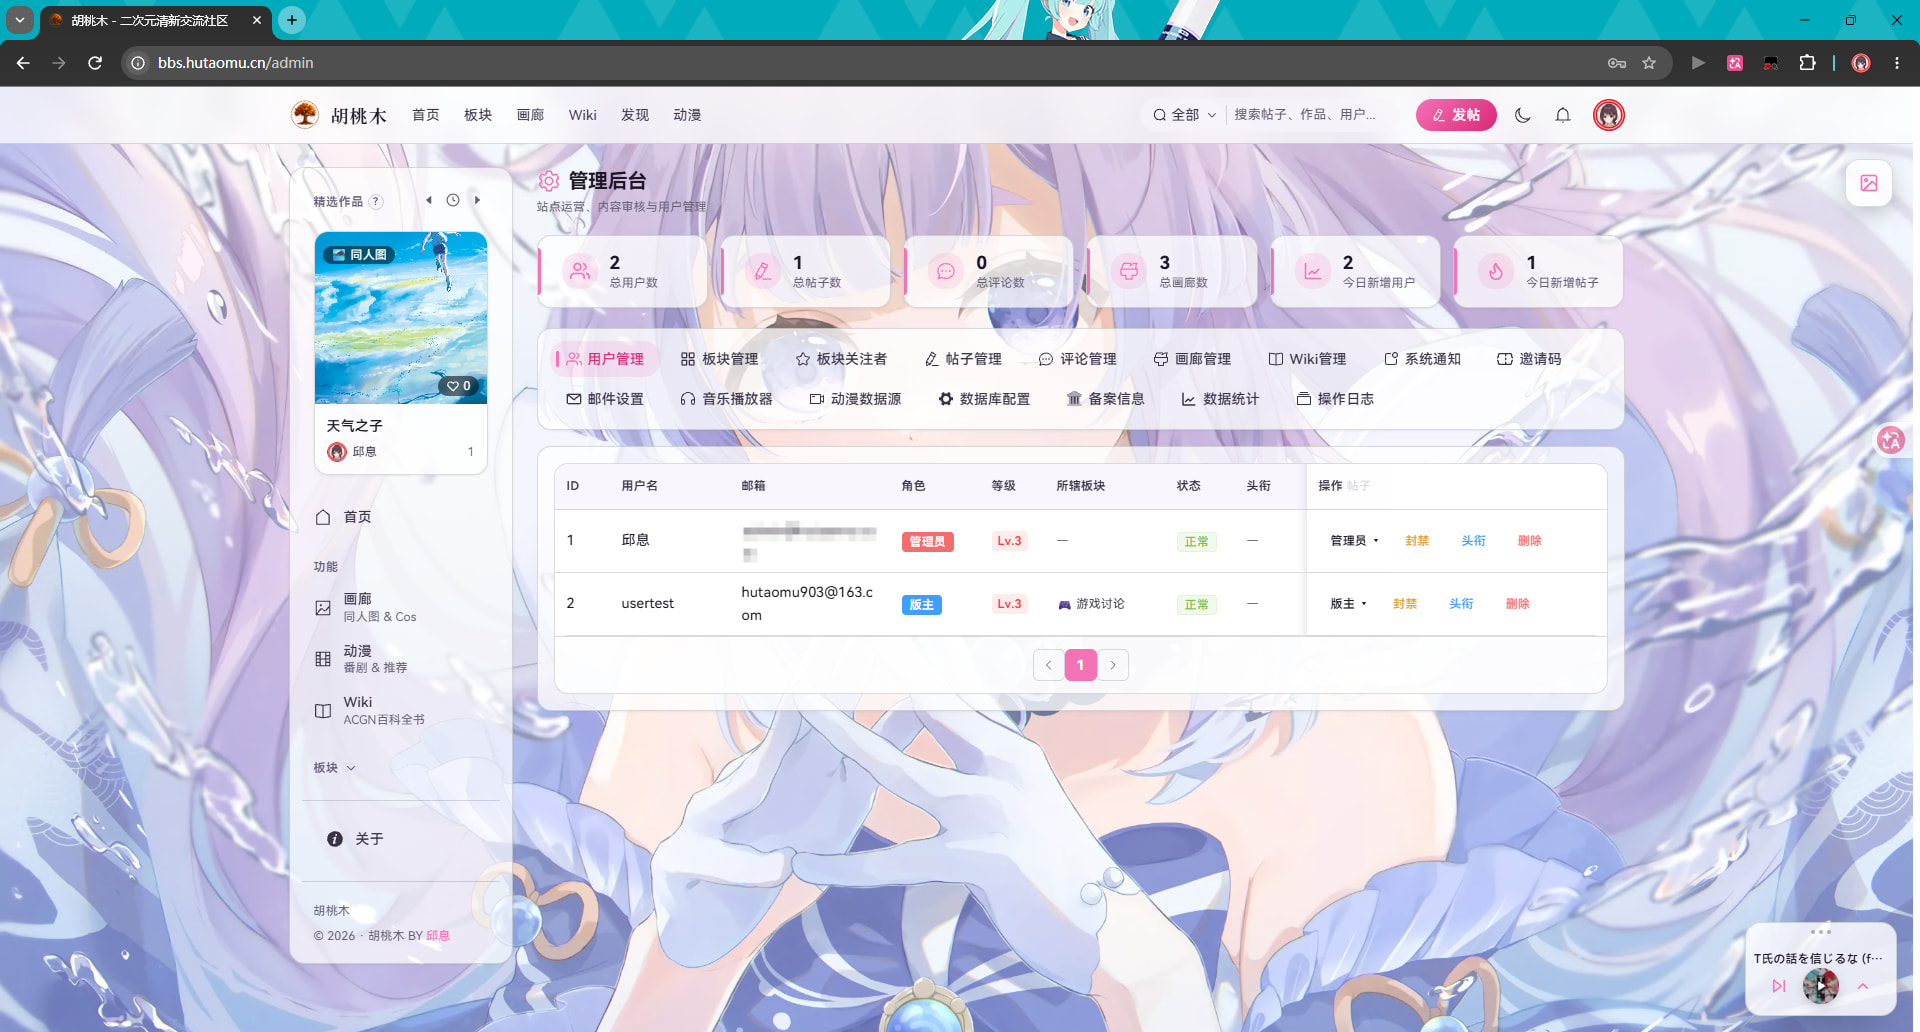Click 封禁 for user 邱息
The height and width of the screenshot is (1032, 1920).
click(x=1417, y=541)
